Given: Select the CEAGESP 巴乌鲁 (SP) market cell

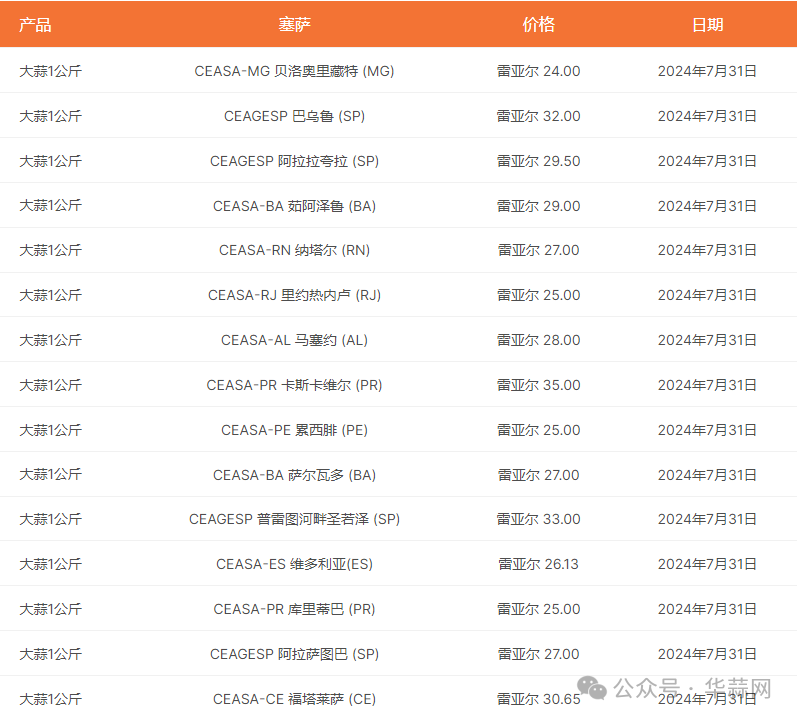Looking at the screenshot, I should (x=294, y=116).
